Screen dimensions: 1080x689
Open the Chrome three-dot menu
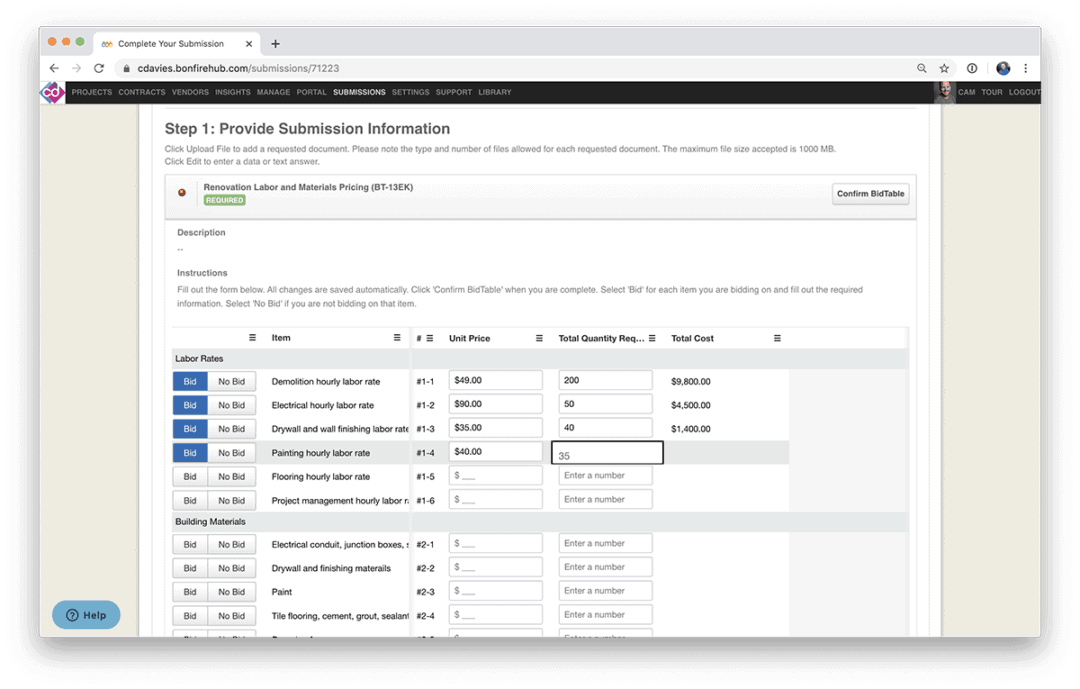pyautogui.click(x=1026, y=69)
